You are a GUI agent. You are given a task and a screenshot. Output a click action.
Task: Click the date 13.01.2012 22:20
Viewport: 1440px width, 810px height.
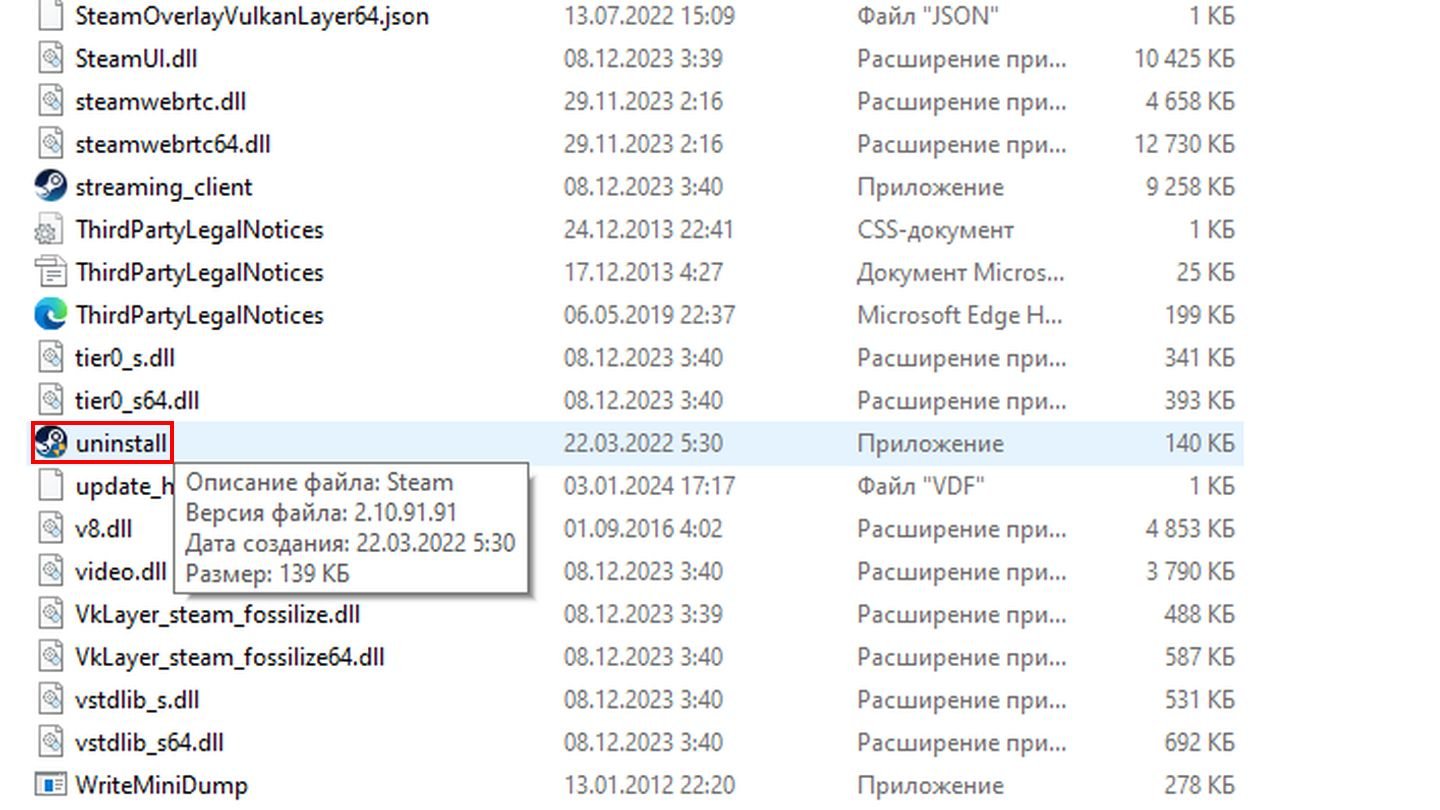[648, 785]
